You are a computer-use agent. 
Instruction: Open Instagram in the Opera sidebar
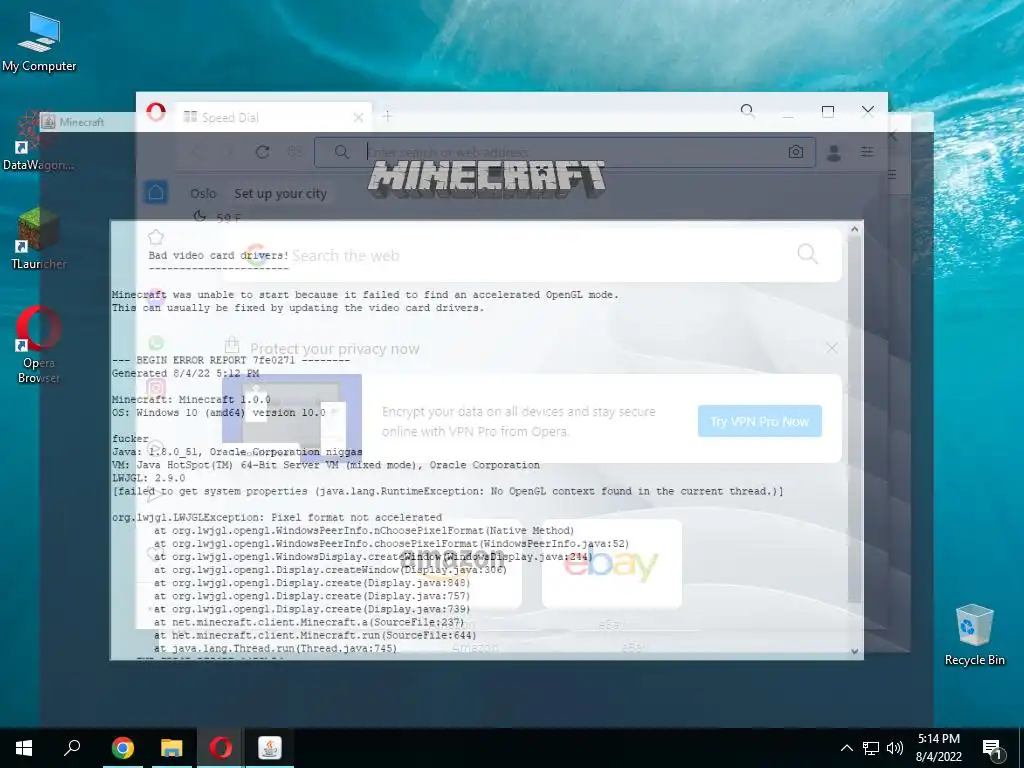pos(155,389)
